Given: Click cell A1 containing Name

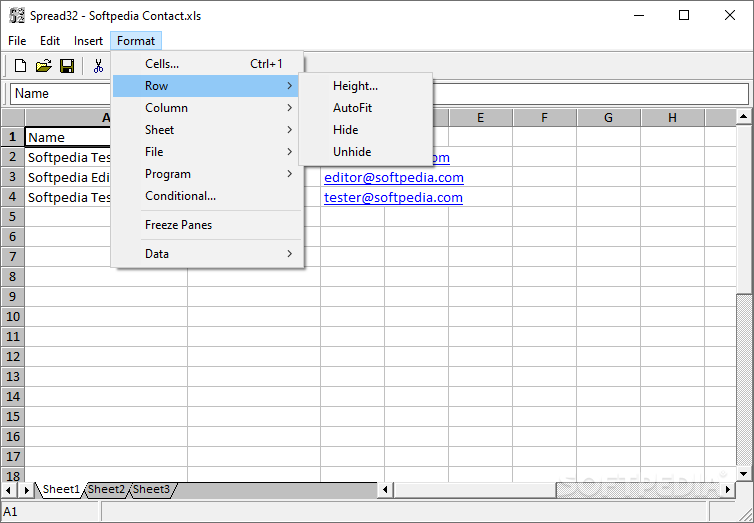Looking at the screenshot, I should (x=69, y=137).
